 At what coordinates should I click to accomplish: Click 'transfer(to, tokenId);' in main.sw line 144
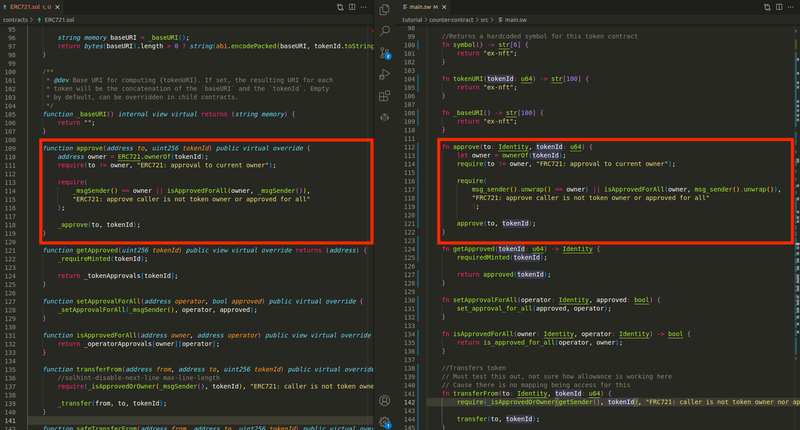(x=498, y=419)
